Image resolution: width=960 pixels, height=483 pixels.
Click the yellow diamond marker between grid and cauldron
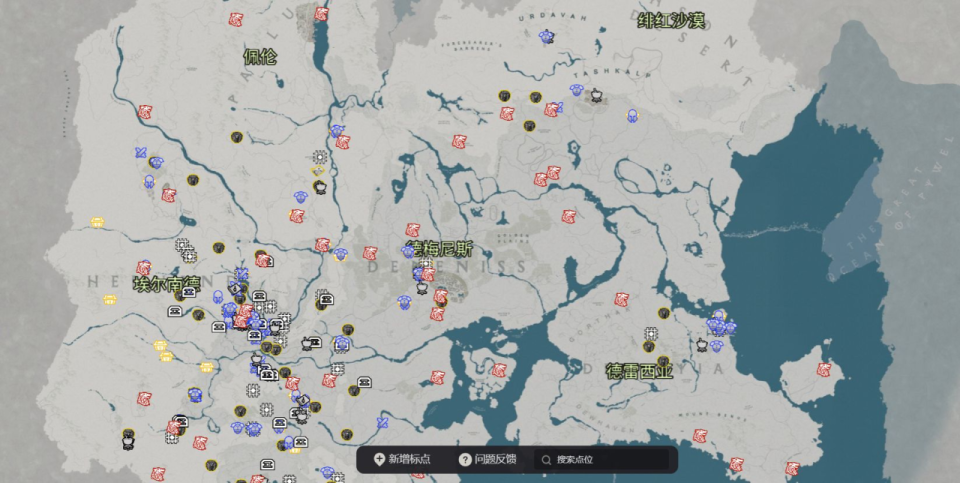(318, 171)
